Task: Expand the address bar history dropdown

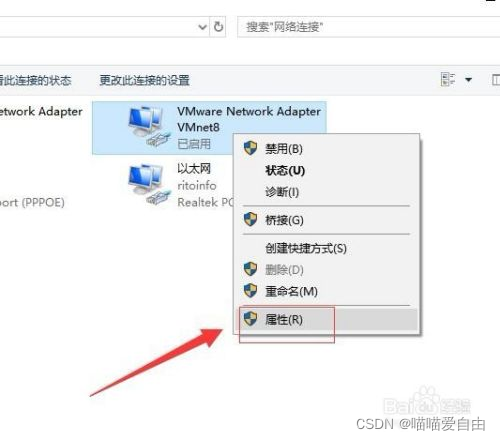Action: (202, 27)
